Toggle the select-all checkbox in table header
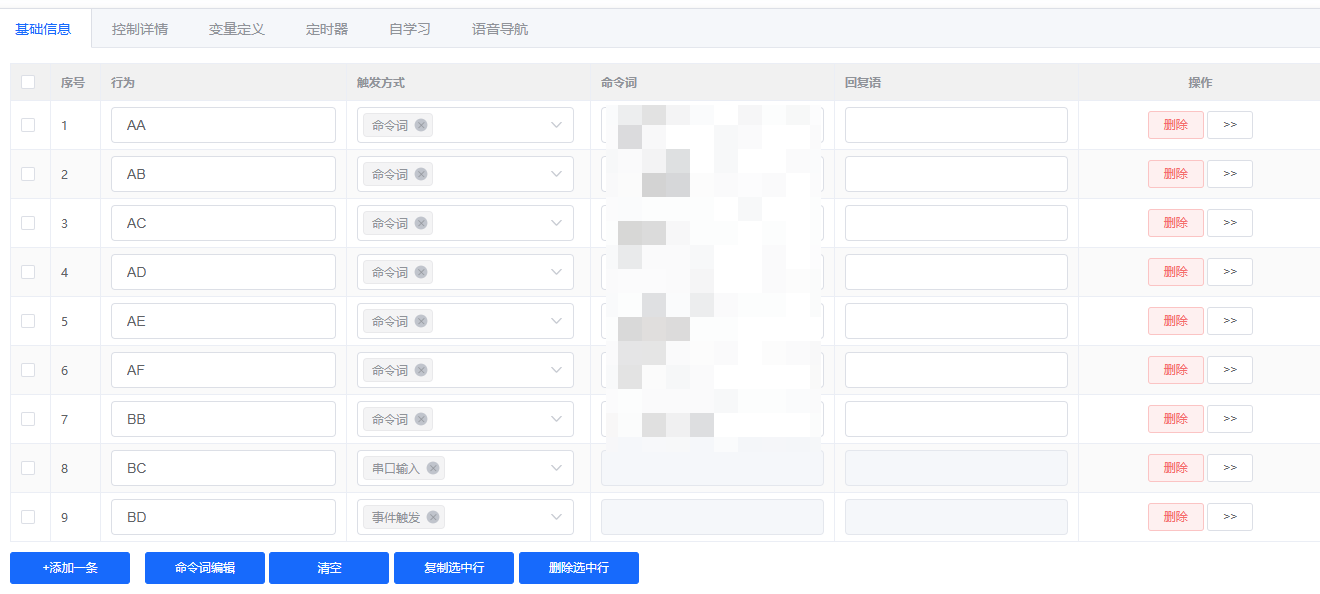The width and height of the screenshot is (1320, 594). [x=28, y=82]
